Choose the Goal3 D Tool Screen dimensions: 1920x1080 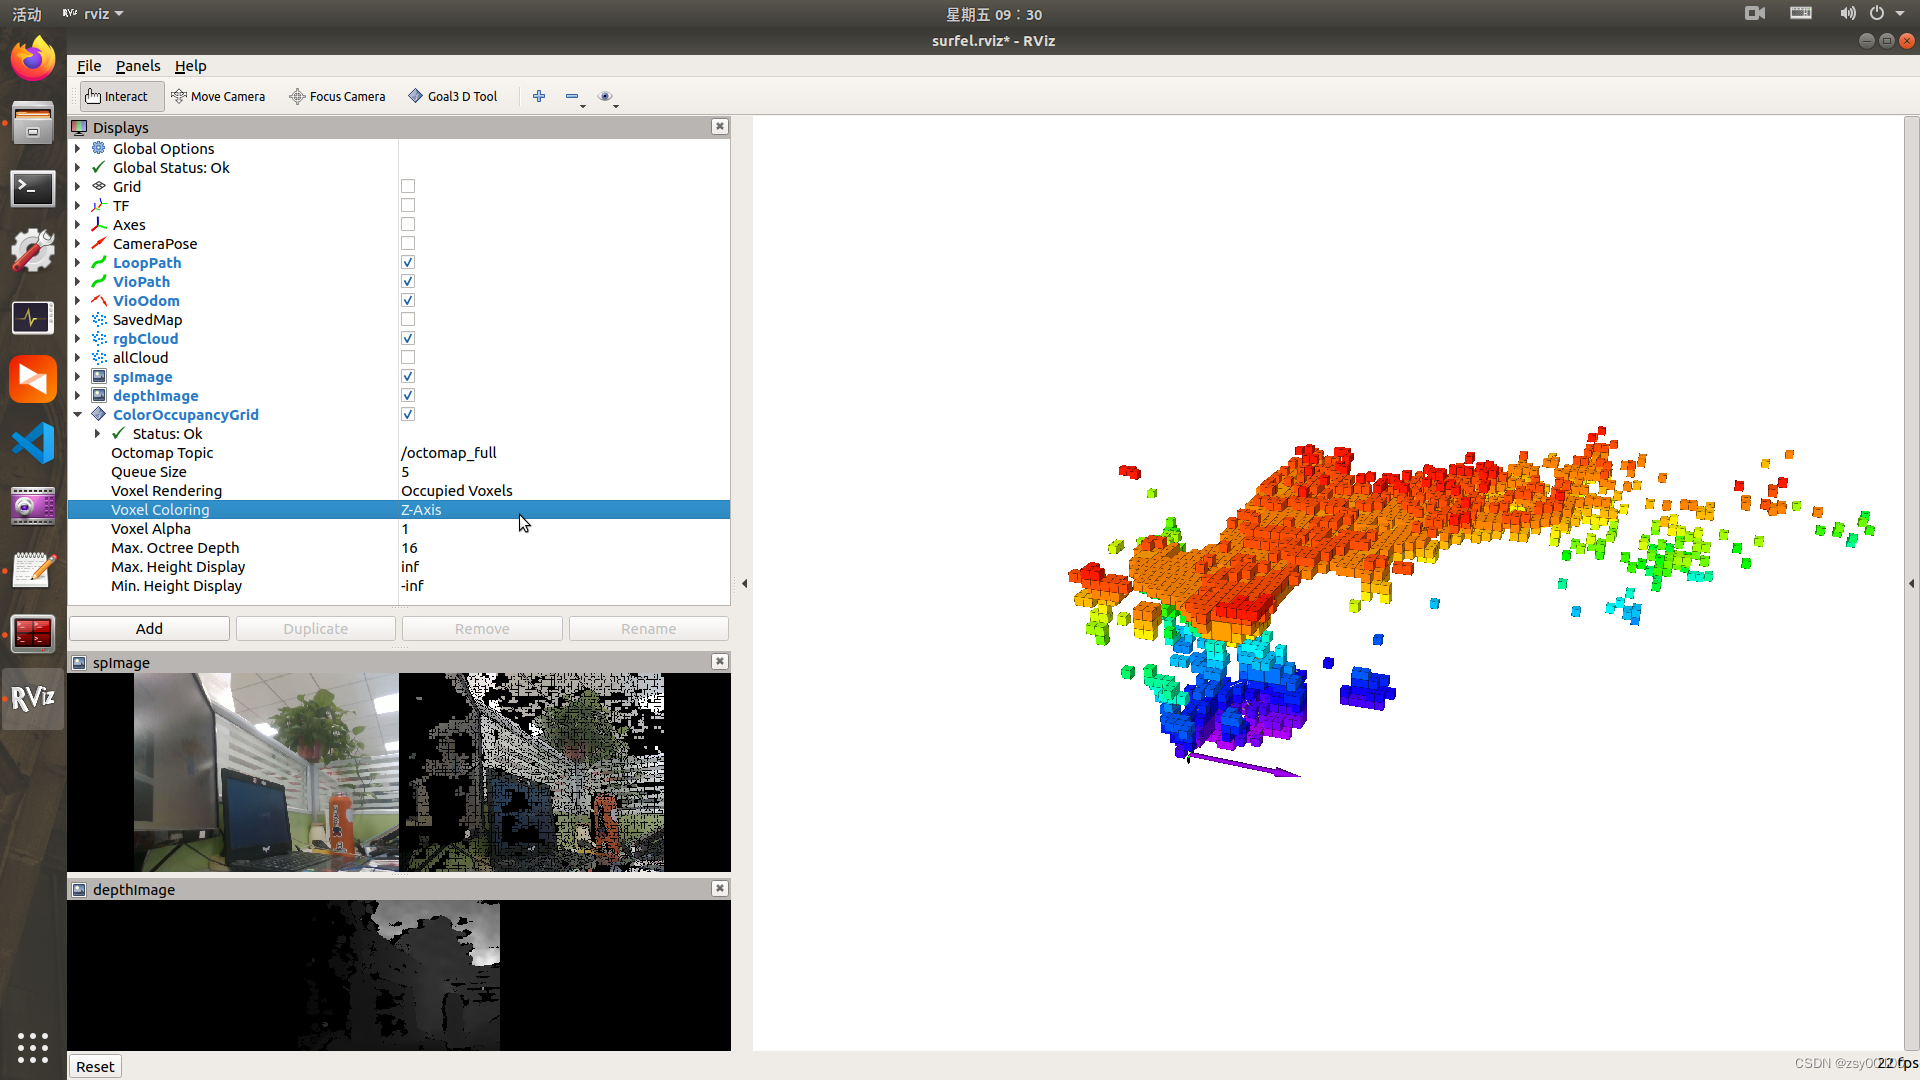(x=452, y=96)
